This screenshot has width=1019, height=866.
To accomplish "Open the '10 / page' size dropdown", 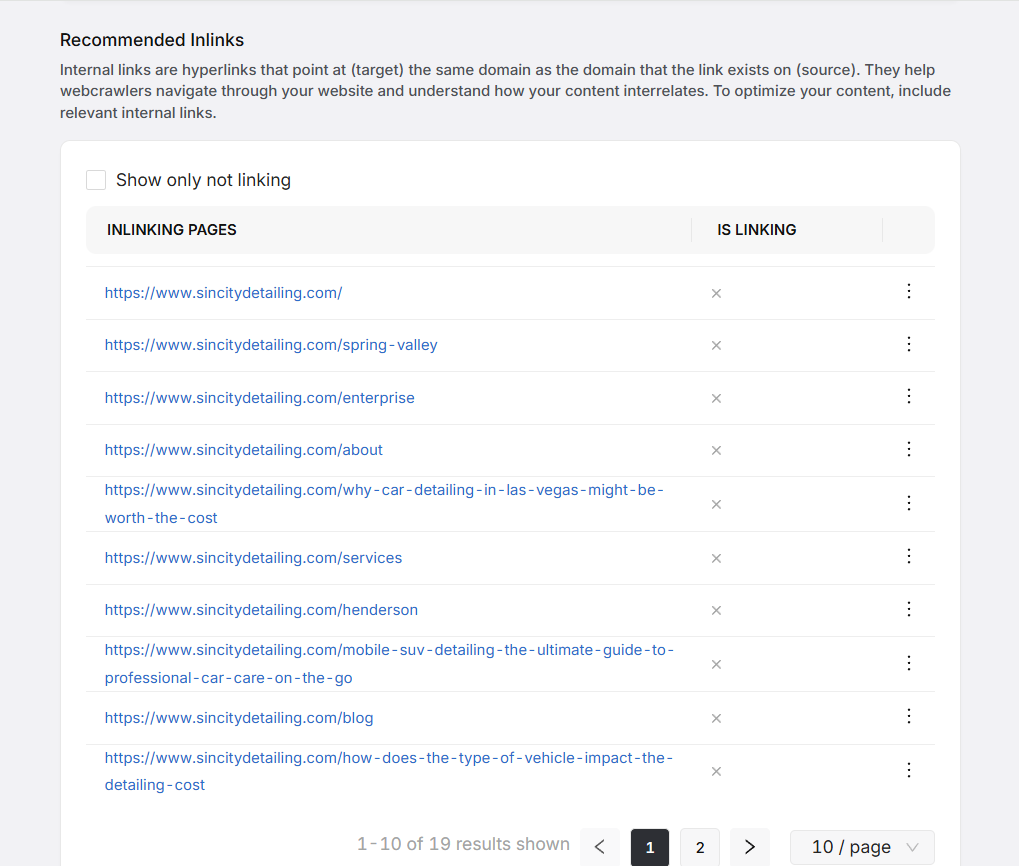I will (x=862, y=847).
